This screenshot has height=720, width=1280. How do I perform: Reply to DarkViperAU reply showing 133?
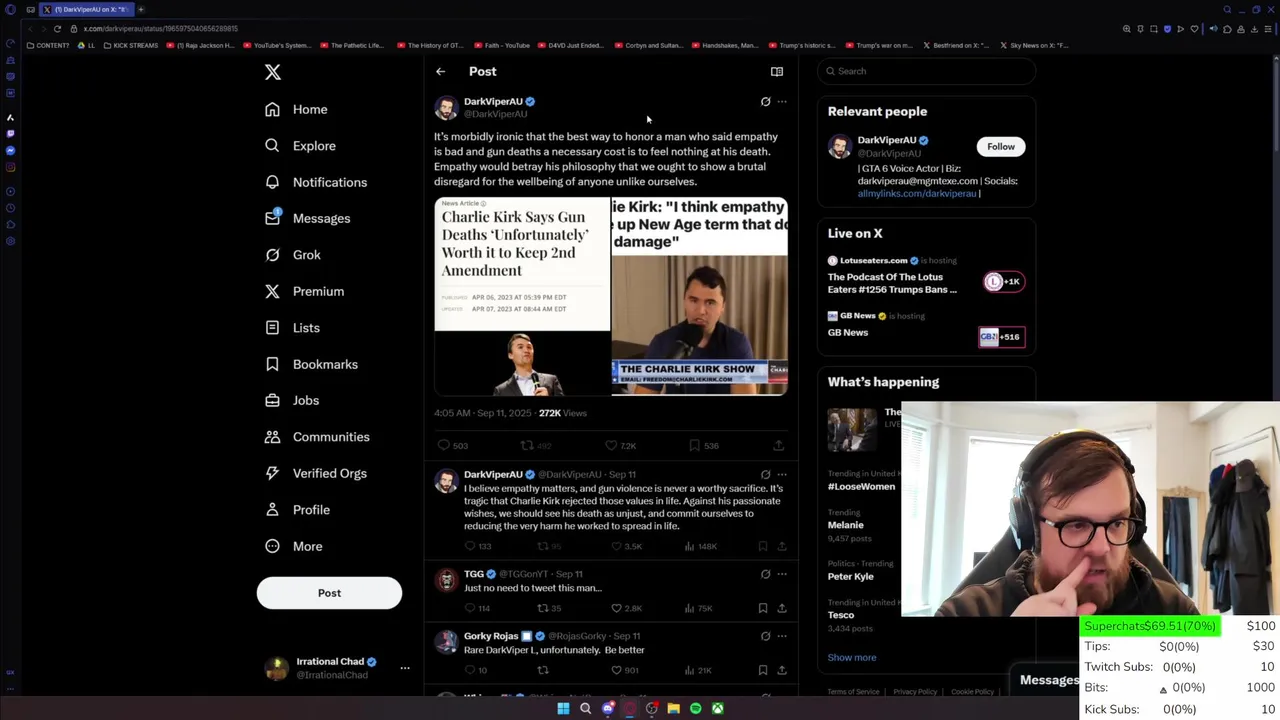pyautogui.click(x=478, y=546)
